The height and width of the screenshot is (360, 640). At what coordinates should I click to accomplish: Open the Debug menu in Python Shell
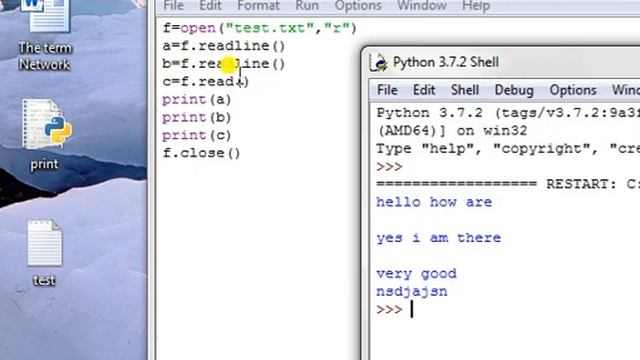coord(514,90)
